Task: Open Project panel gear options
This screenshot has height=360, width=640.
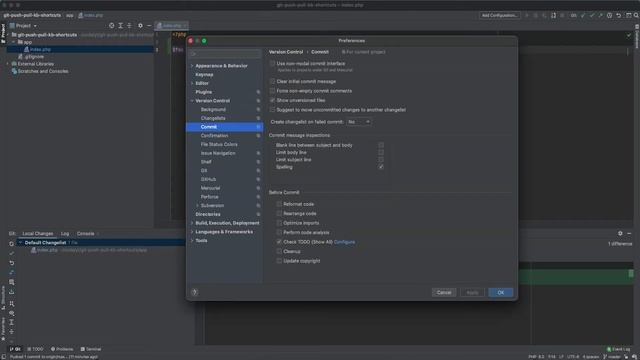Action: tap(140, 25)
